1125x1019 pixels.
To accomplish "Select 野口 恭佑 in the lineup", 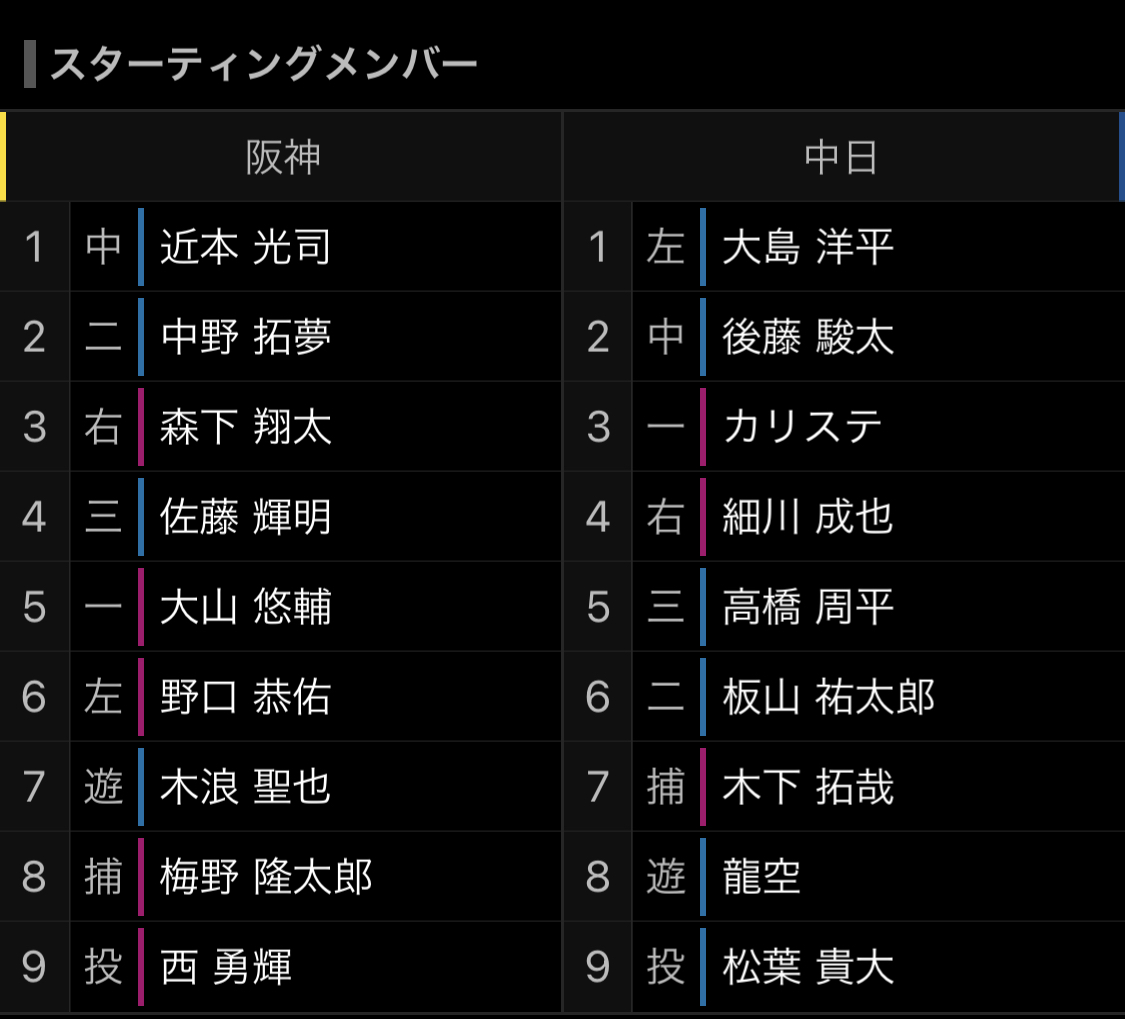I will (x=245, y=697).
